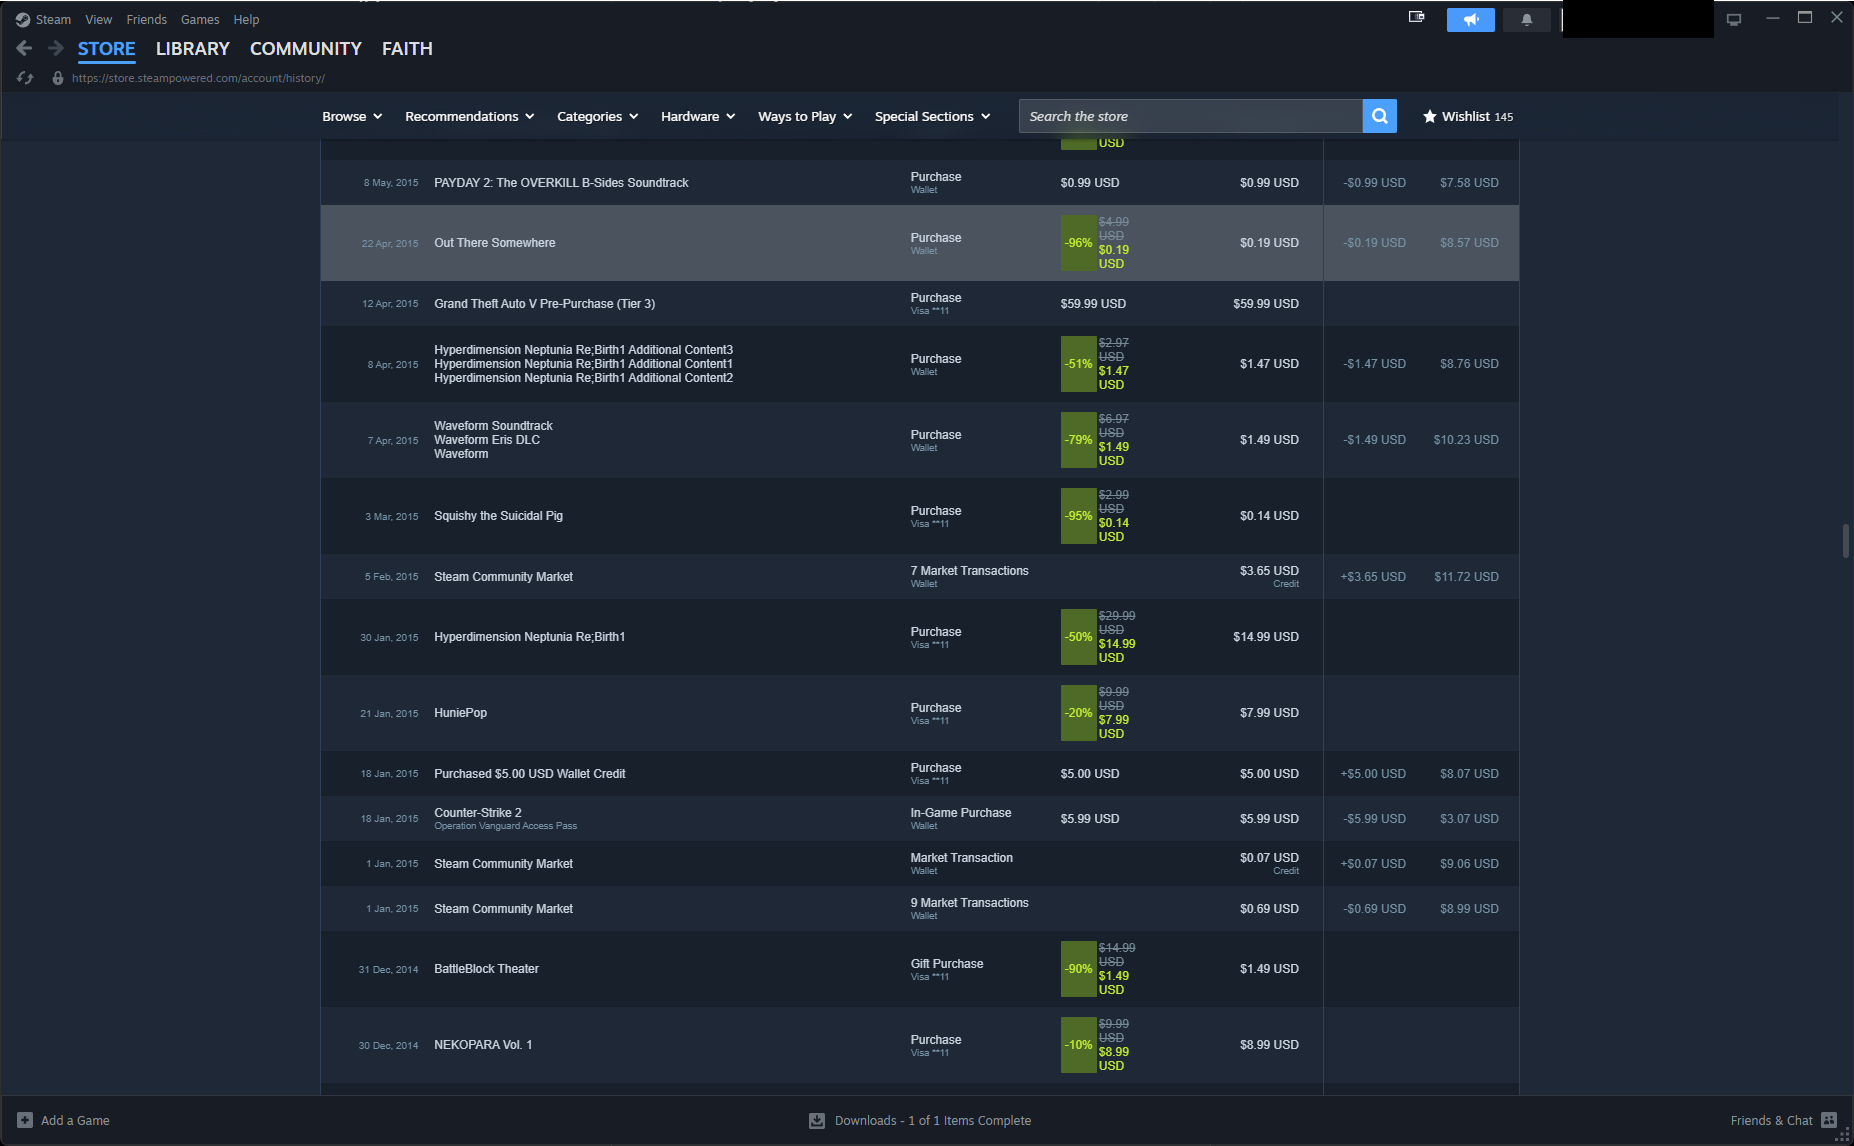The height and width of the screenshot is (1146, 1854).
Task: Click Steam Community Market on 5 Feb
Action: click(x=503, y=577)
